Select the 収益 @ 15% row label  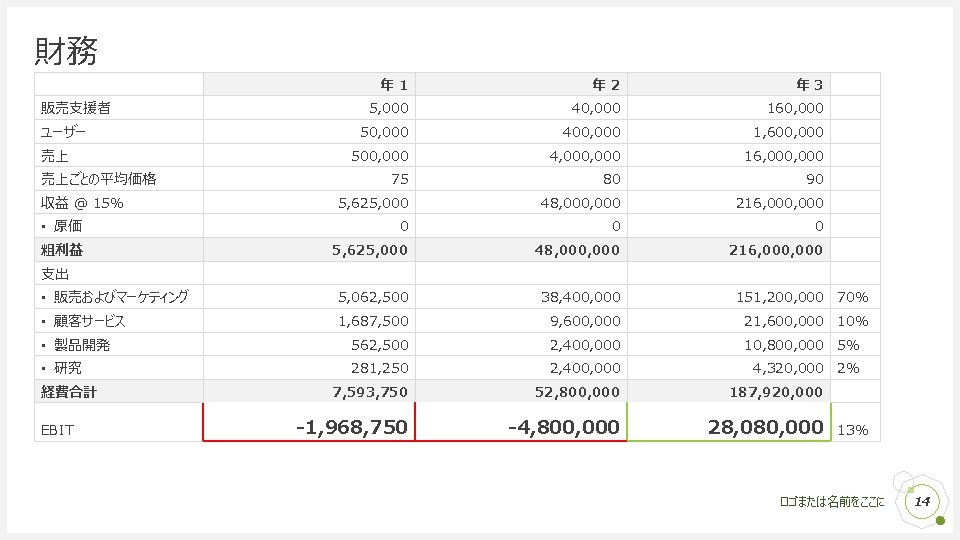pyautogui.click(x=82, y=203)
